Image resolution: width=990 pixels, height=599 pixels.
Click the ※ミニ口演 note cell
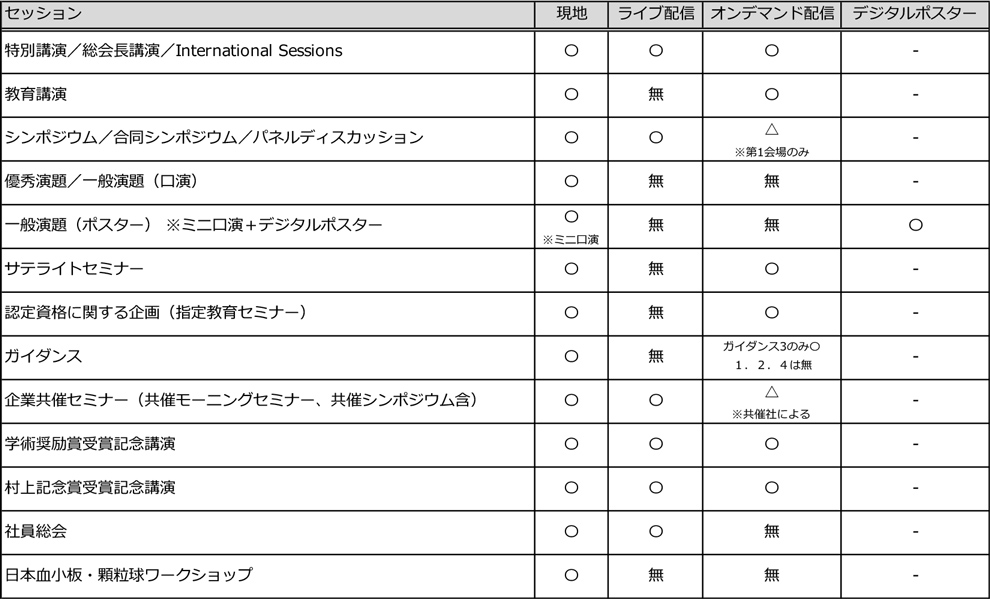(x=571, y=240)
